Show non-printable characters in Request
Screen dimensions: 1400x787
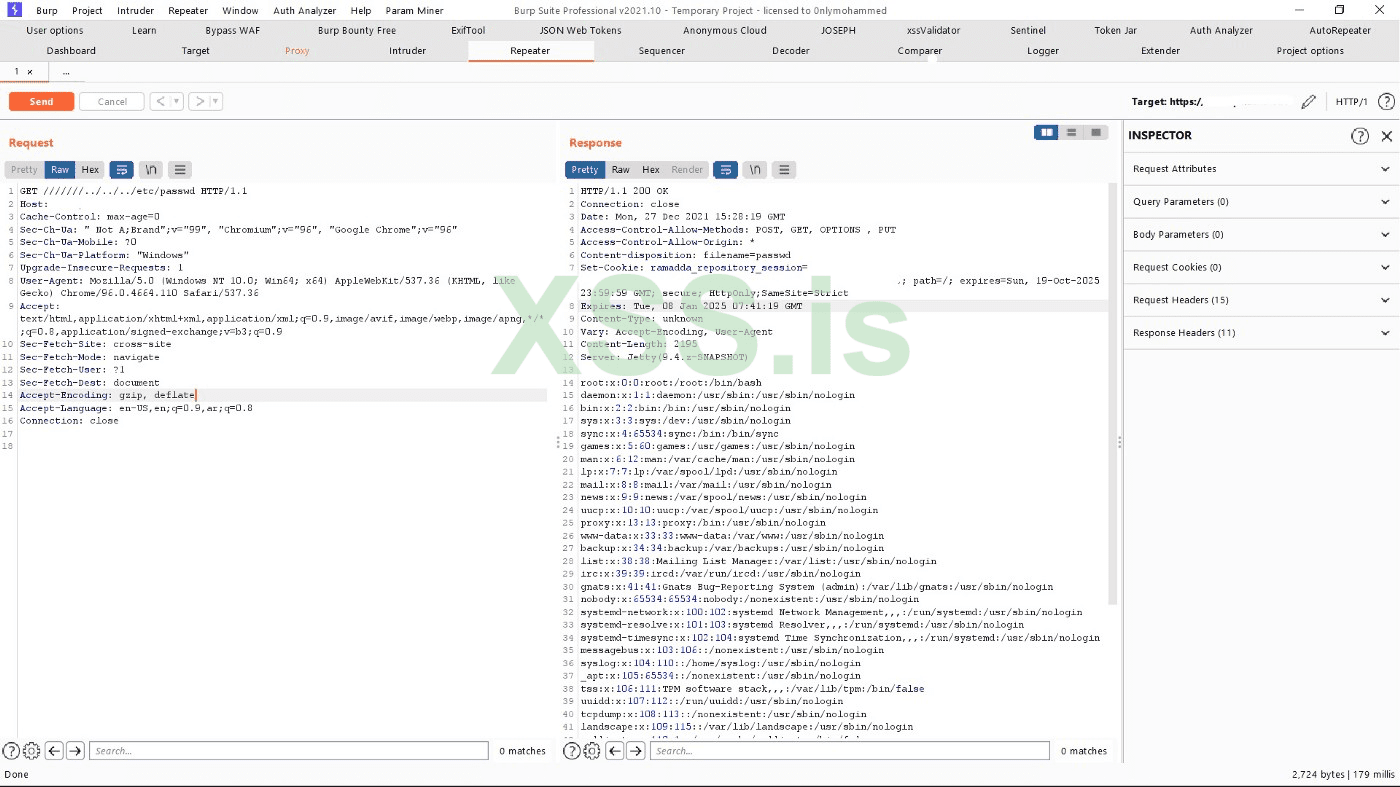pos(150,170)
